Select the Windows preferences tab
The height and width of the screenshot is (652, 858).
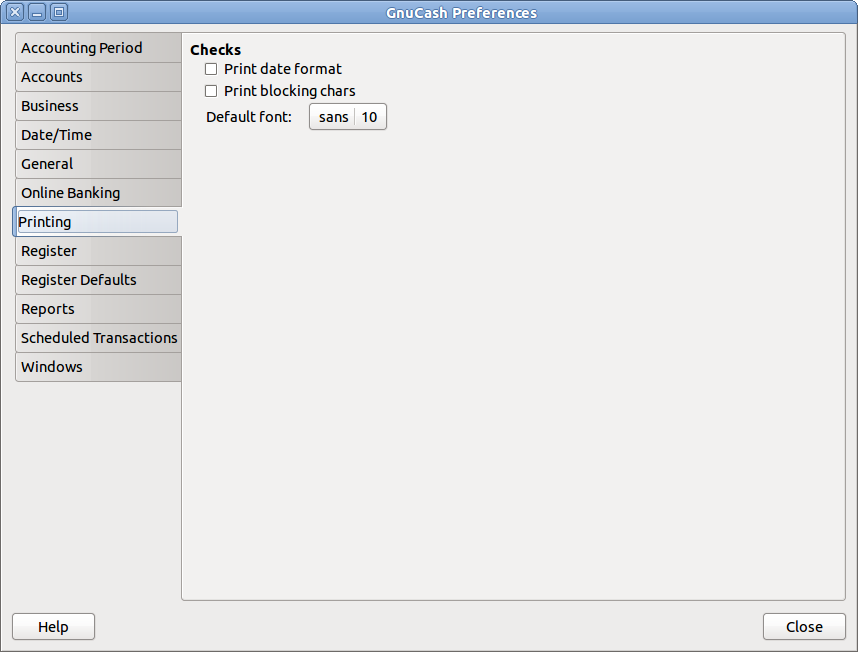click(98, 367)
